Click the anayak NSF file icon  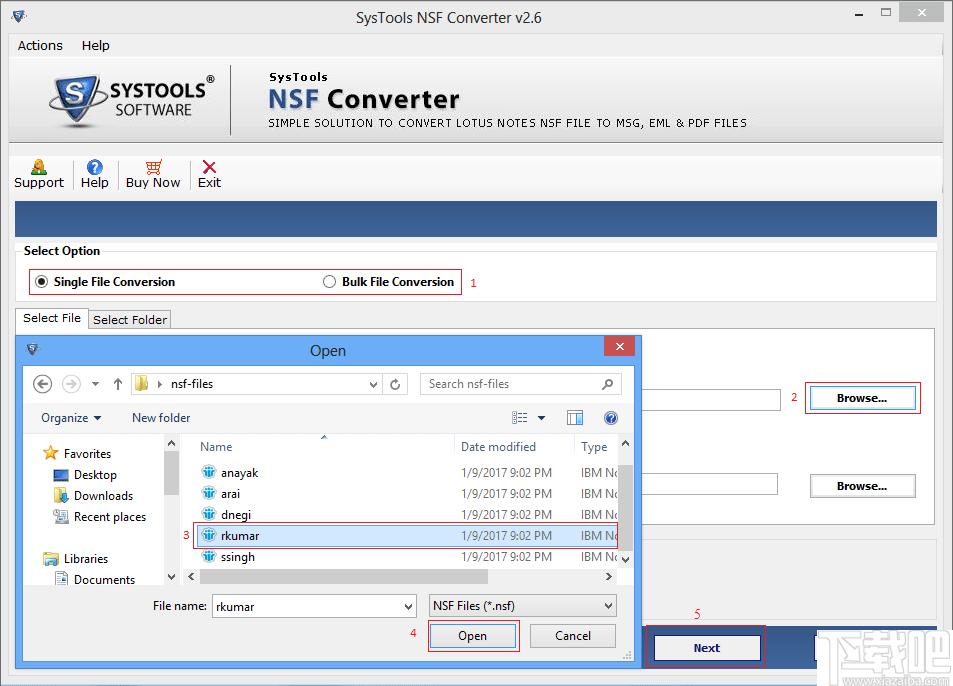click(208, 472)
